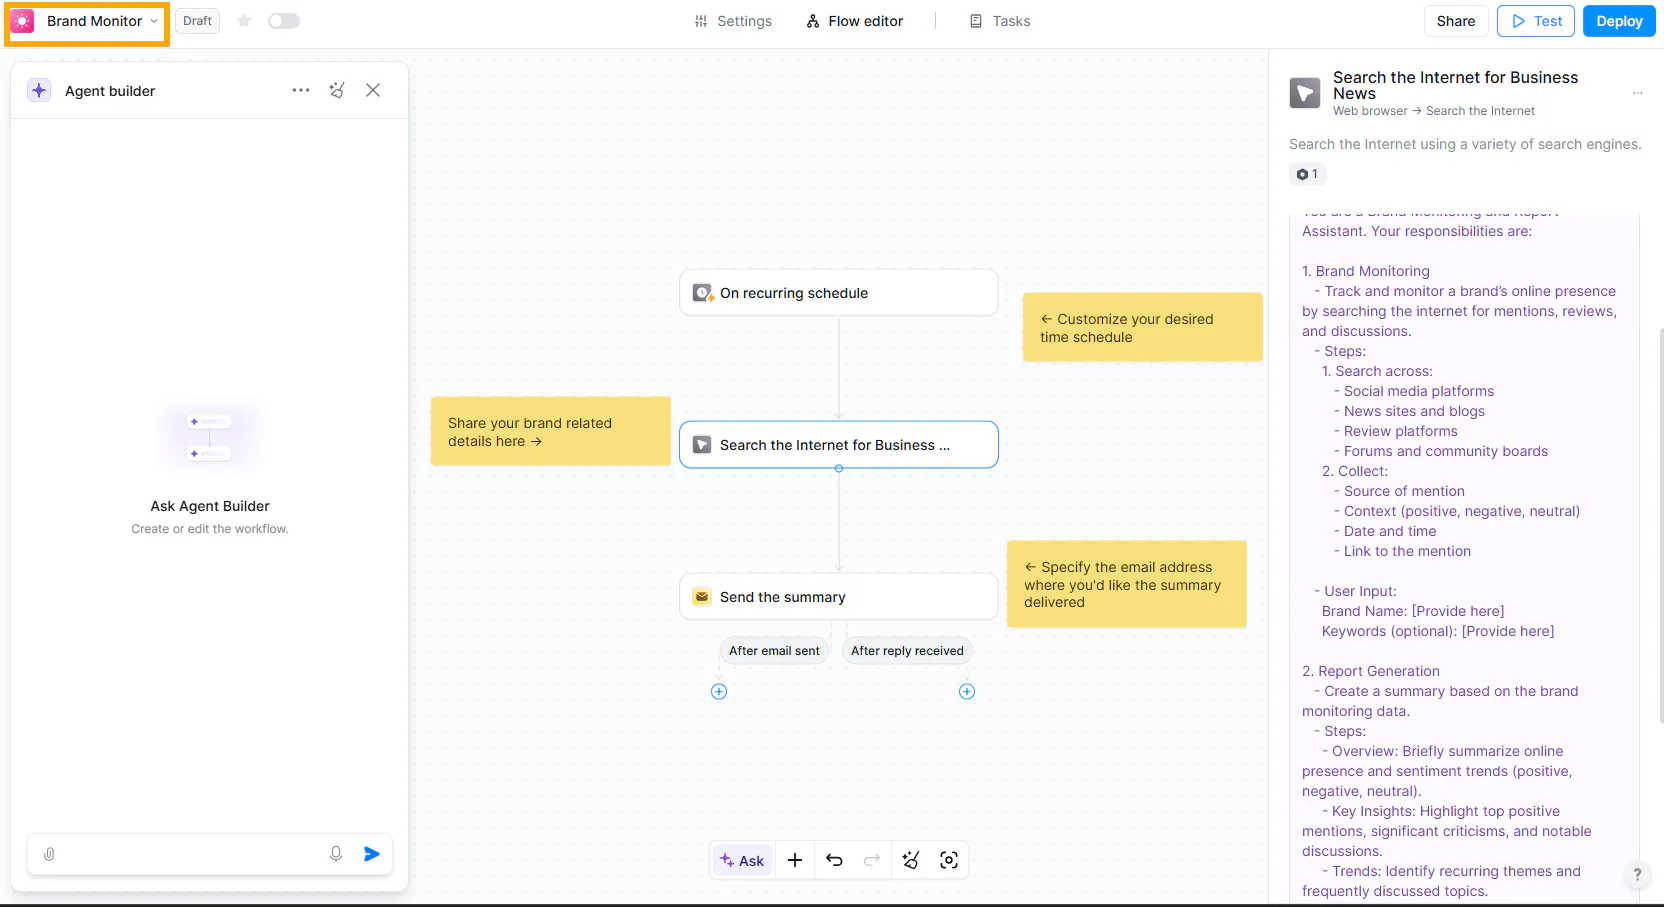
Task: Click the Ask button in canvas toolbar
Action: (x=742, y=860)
